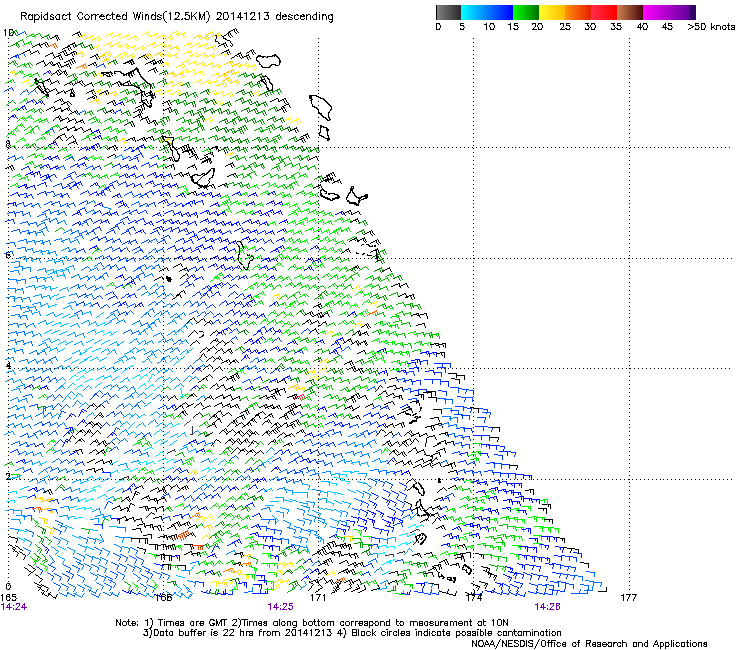This screenshot has width=740, height=650.
Task: Click the latitude label '6' on left axis
Action: (8, 255)
